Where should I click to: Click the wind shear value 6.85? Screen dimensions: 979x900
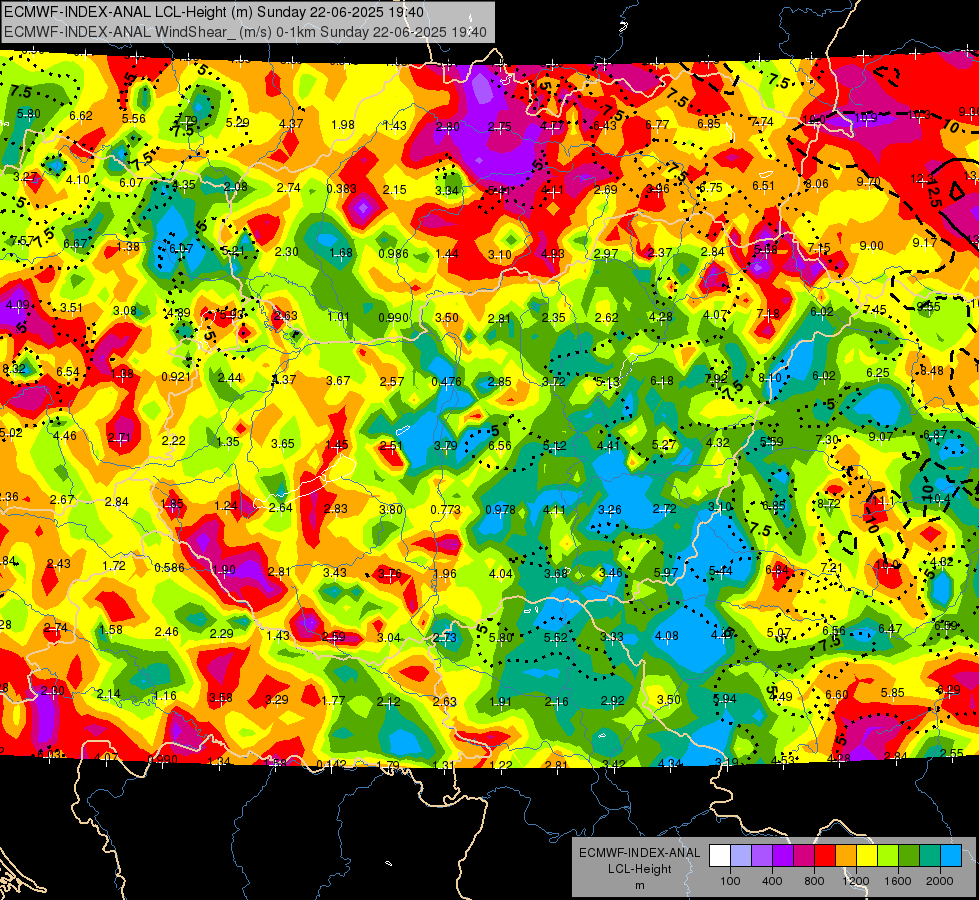coord(709,124)
